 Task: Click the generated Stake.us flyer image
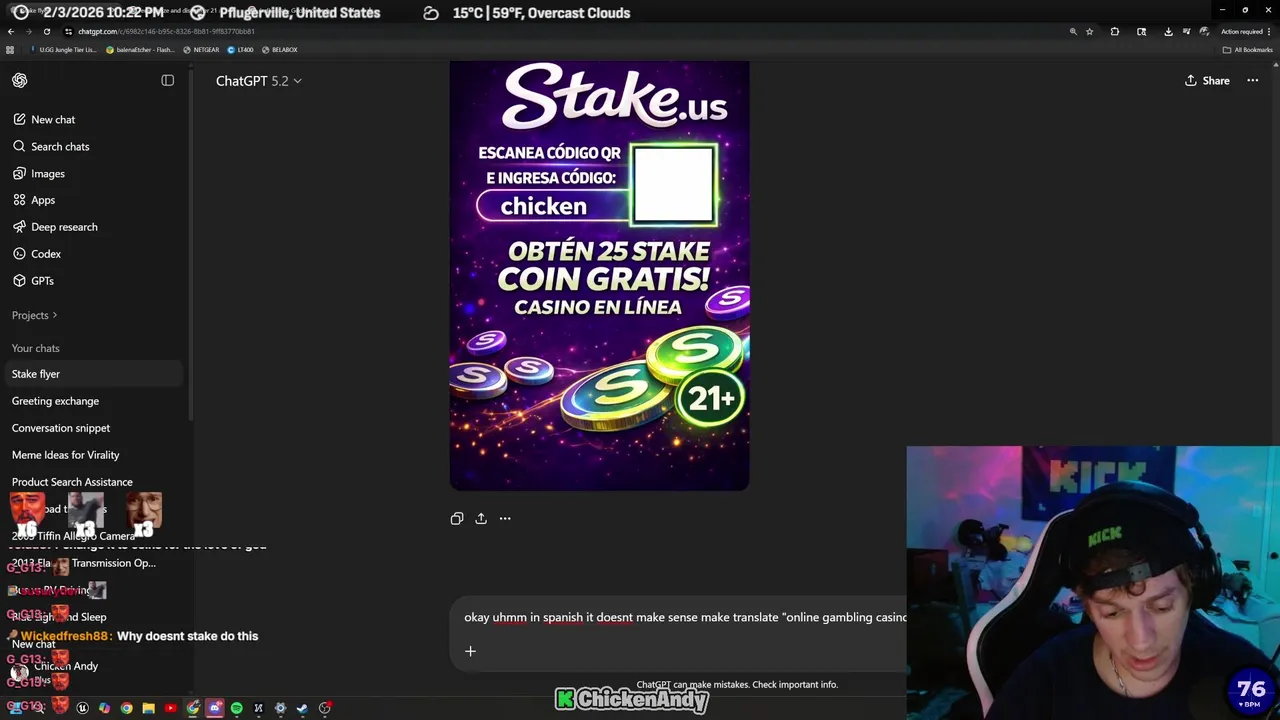click(599, 276)
